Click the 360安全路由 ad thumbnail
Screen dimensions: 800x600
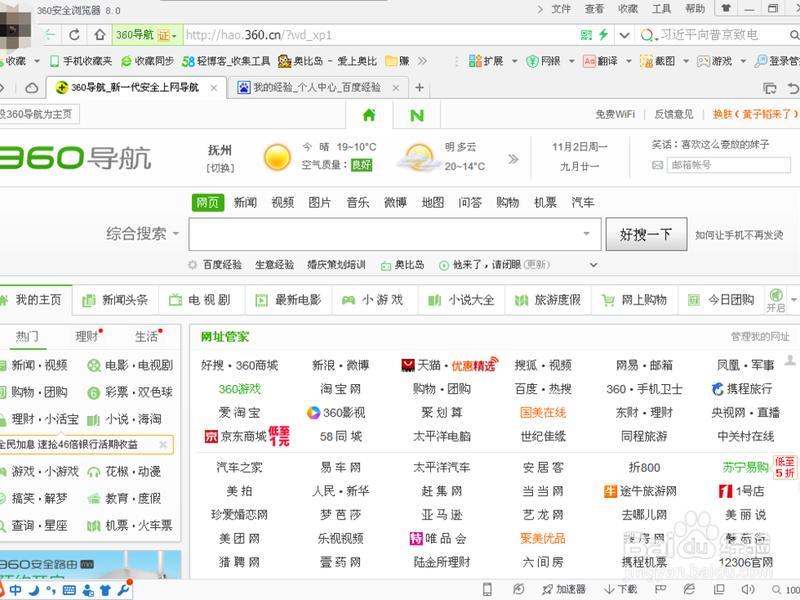click(90, 564)
